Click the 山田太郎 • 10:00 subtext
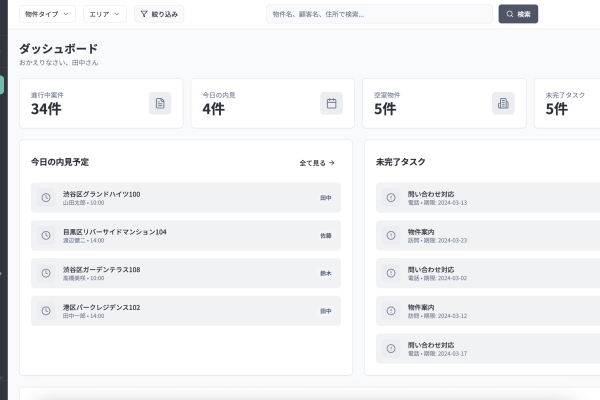 83,203
